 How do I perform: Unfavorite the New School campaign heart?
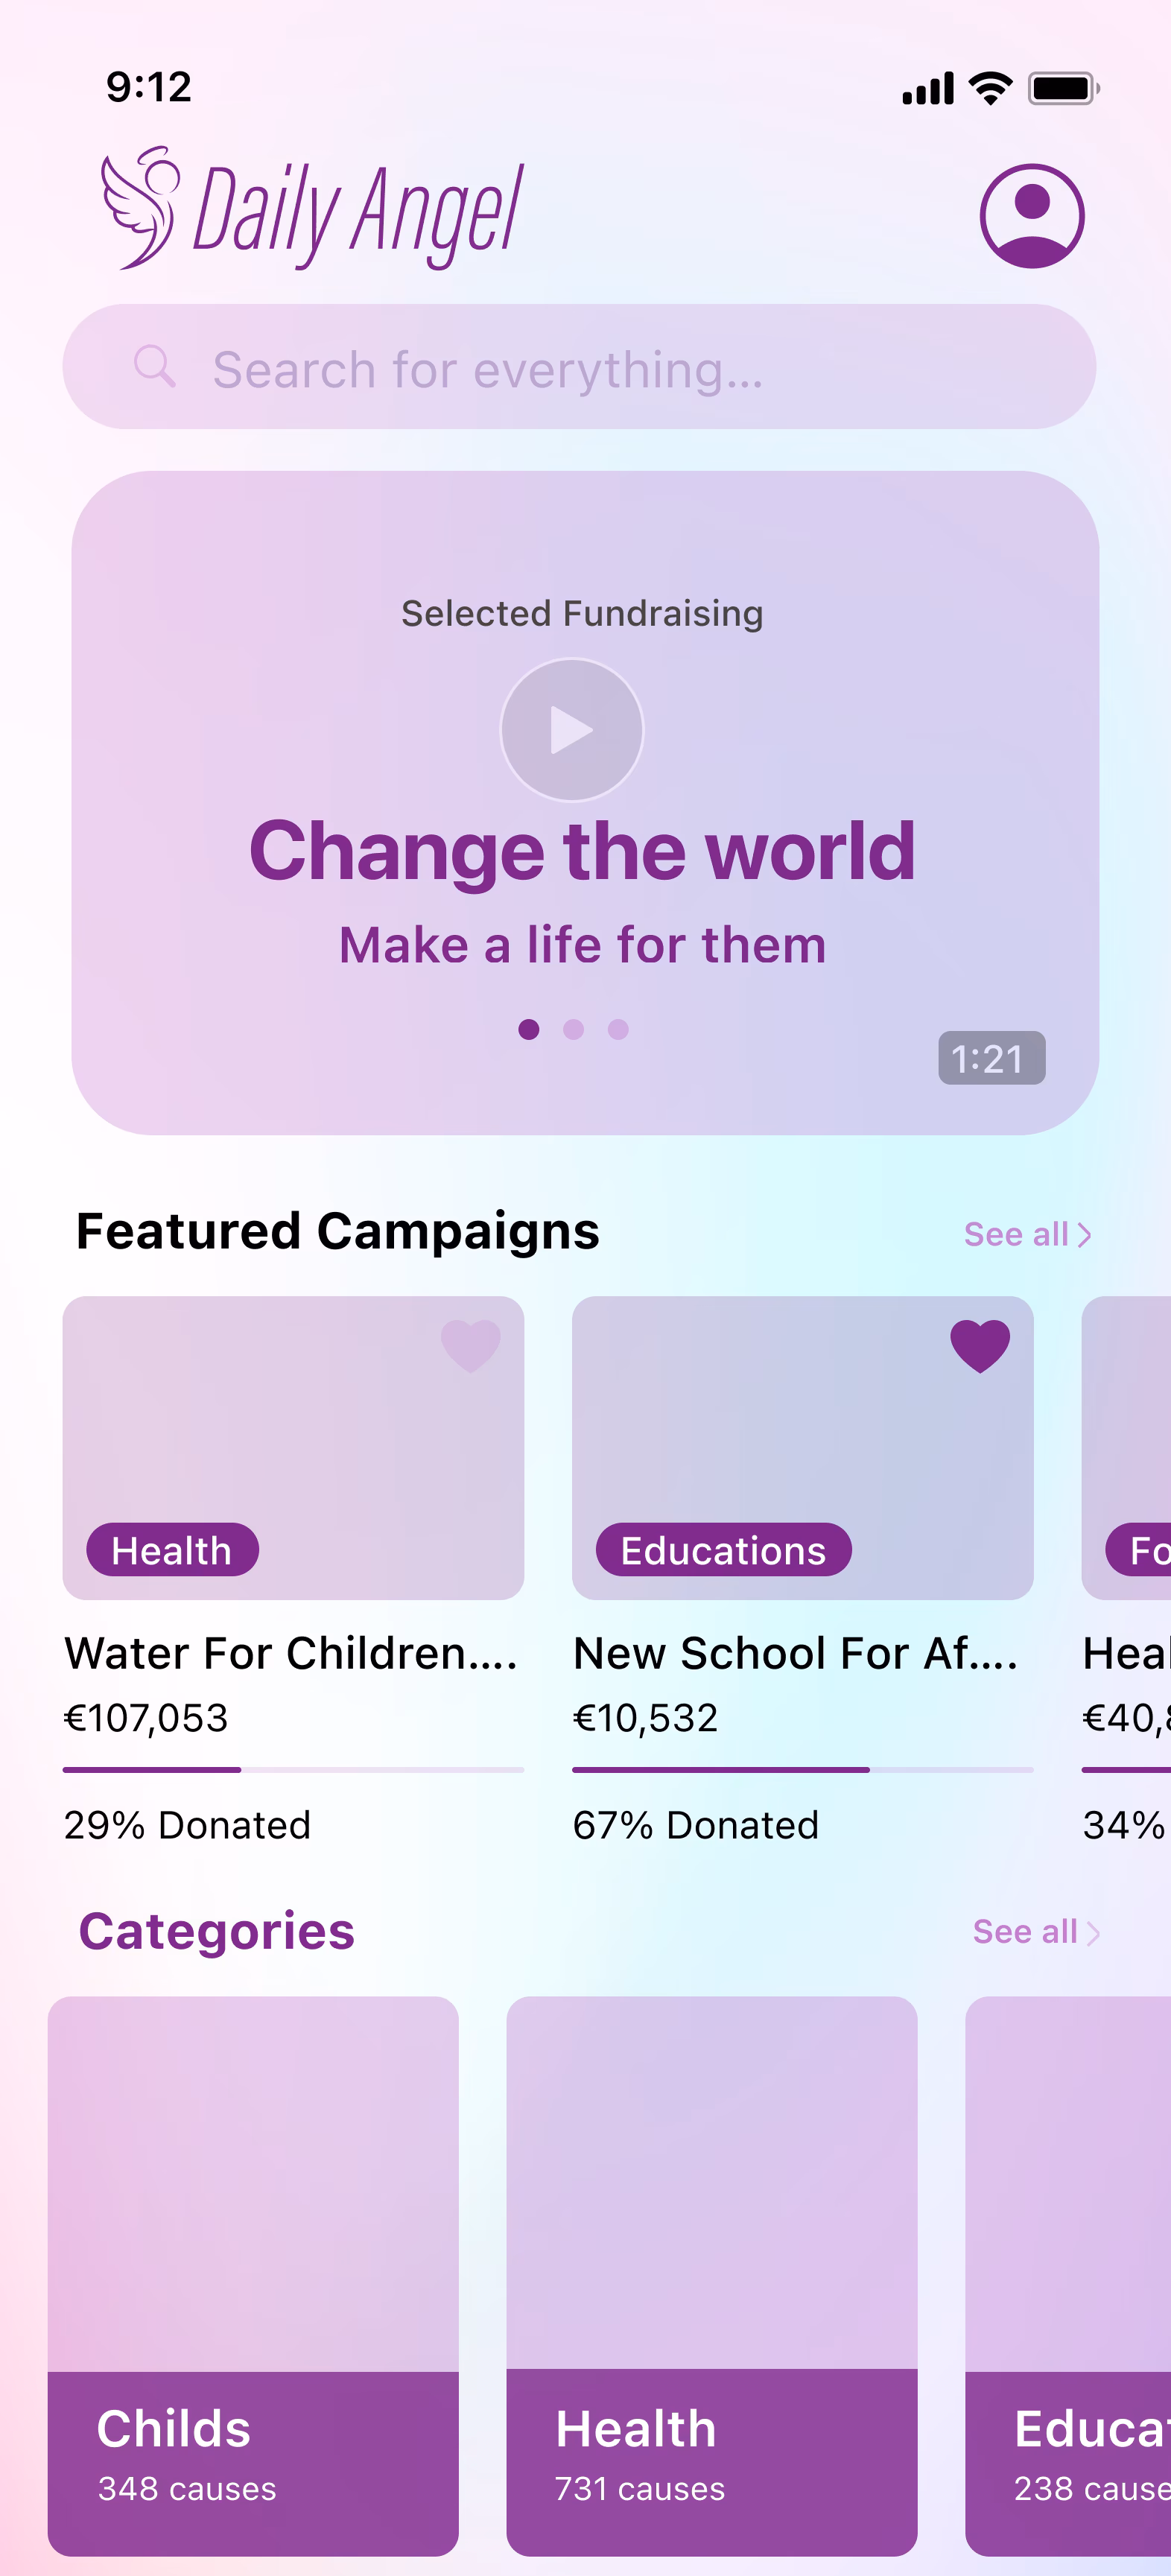[x=979, y=1344]
